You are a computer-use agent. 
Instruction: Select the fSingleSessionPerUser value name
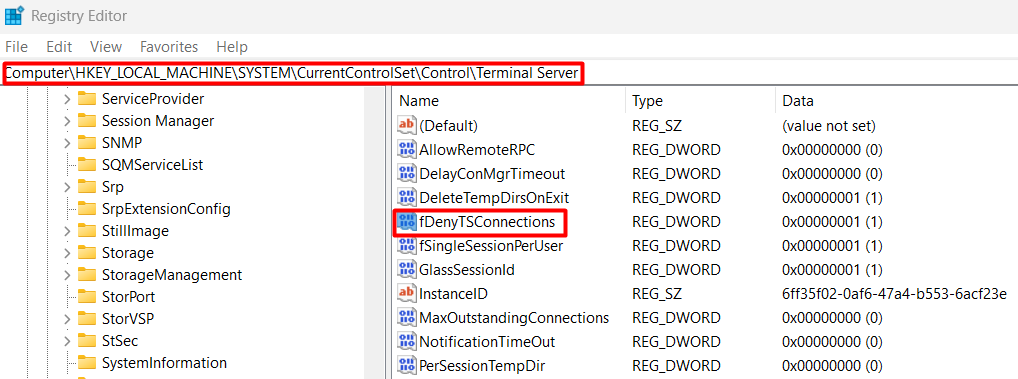[x=491, y=246]
